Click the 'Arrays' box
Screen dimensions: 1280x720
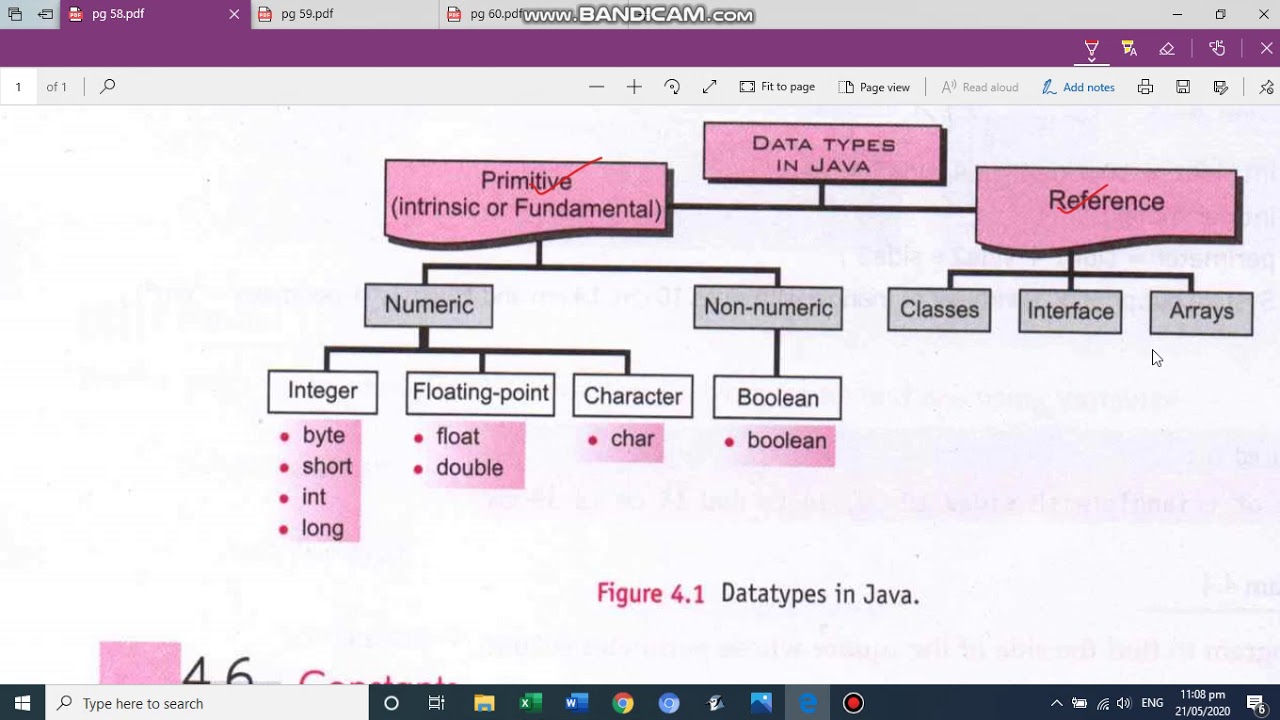pos(1201,312)
